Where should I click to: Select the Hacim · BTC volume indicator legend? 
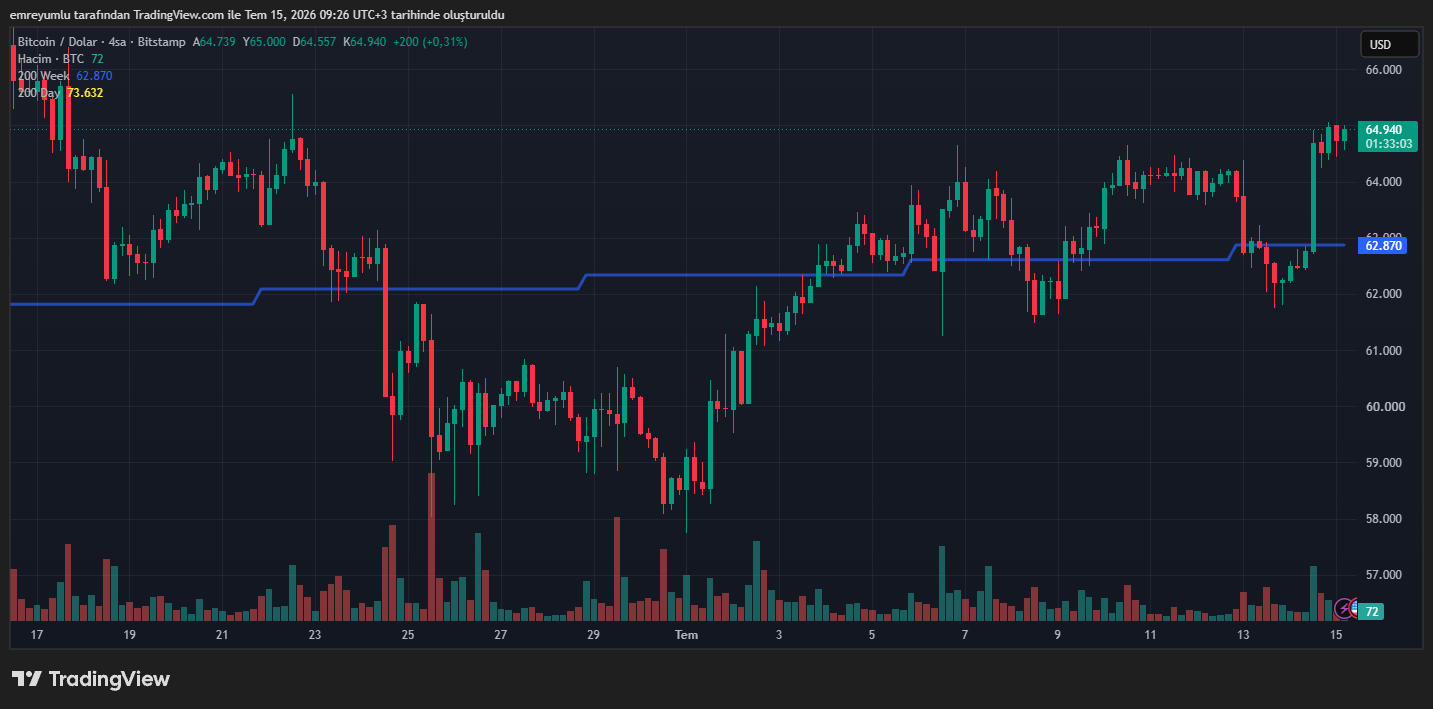coord(51,59)
